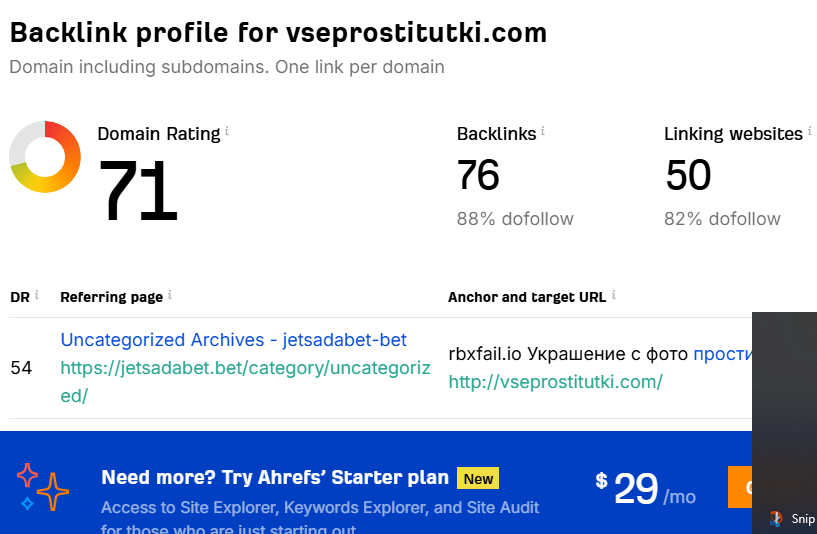
Task: Click the info icon next to Backlinks
Action: 543,130
